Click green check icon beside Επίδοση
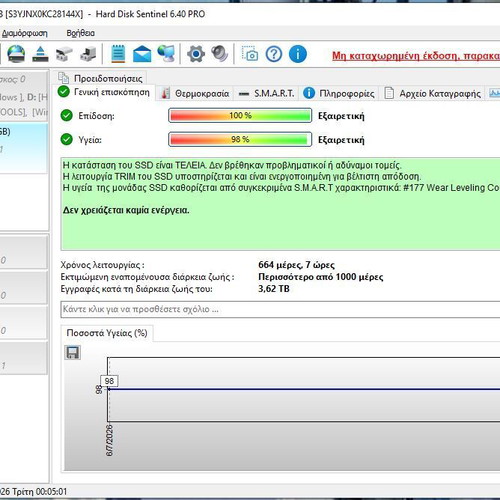This screenshot has height=500, width=500. [66, 115]
